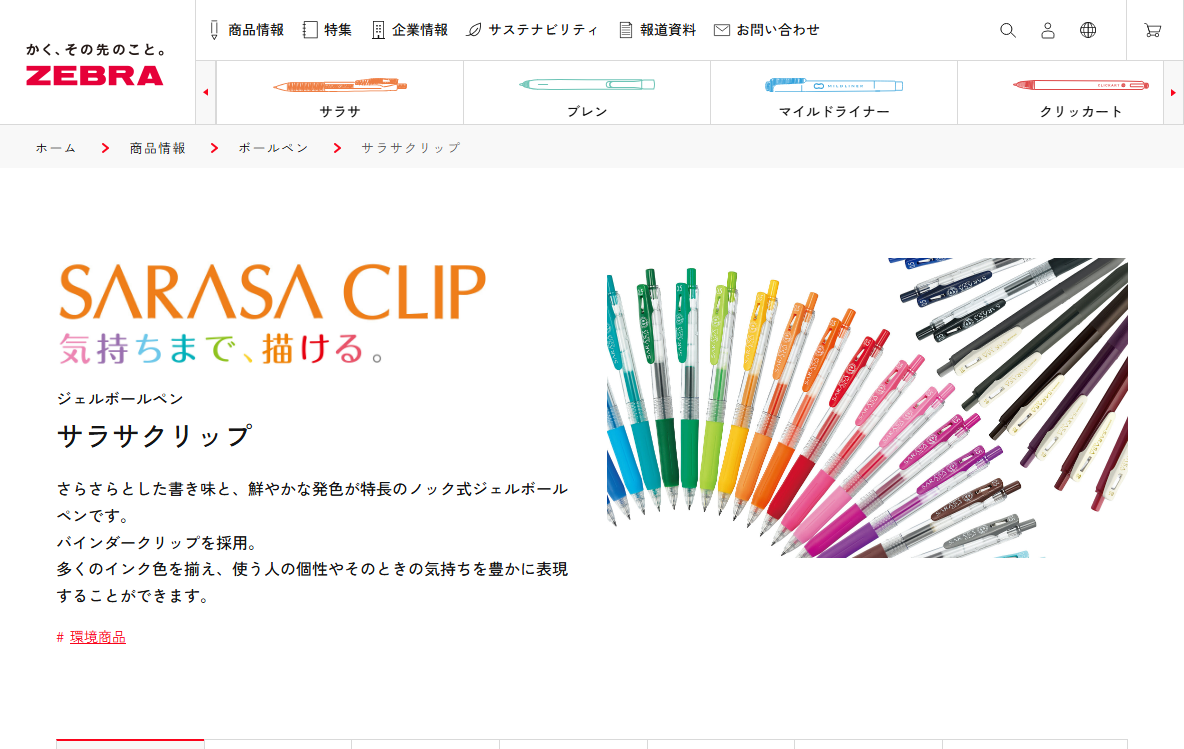Click the サラサクリップ breadcrumb text
Image resolution: width=1184 pixels, height=749 pixels.
coord(410,148)
